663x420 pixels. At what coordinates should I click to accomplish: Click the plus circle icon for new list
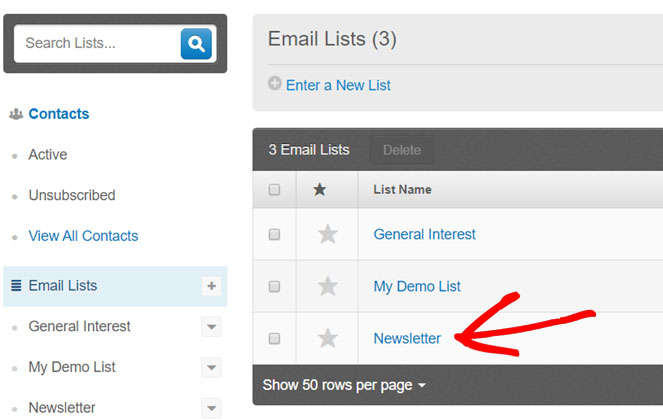pyautogui.click(x=275, y=85)
